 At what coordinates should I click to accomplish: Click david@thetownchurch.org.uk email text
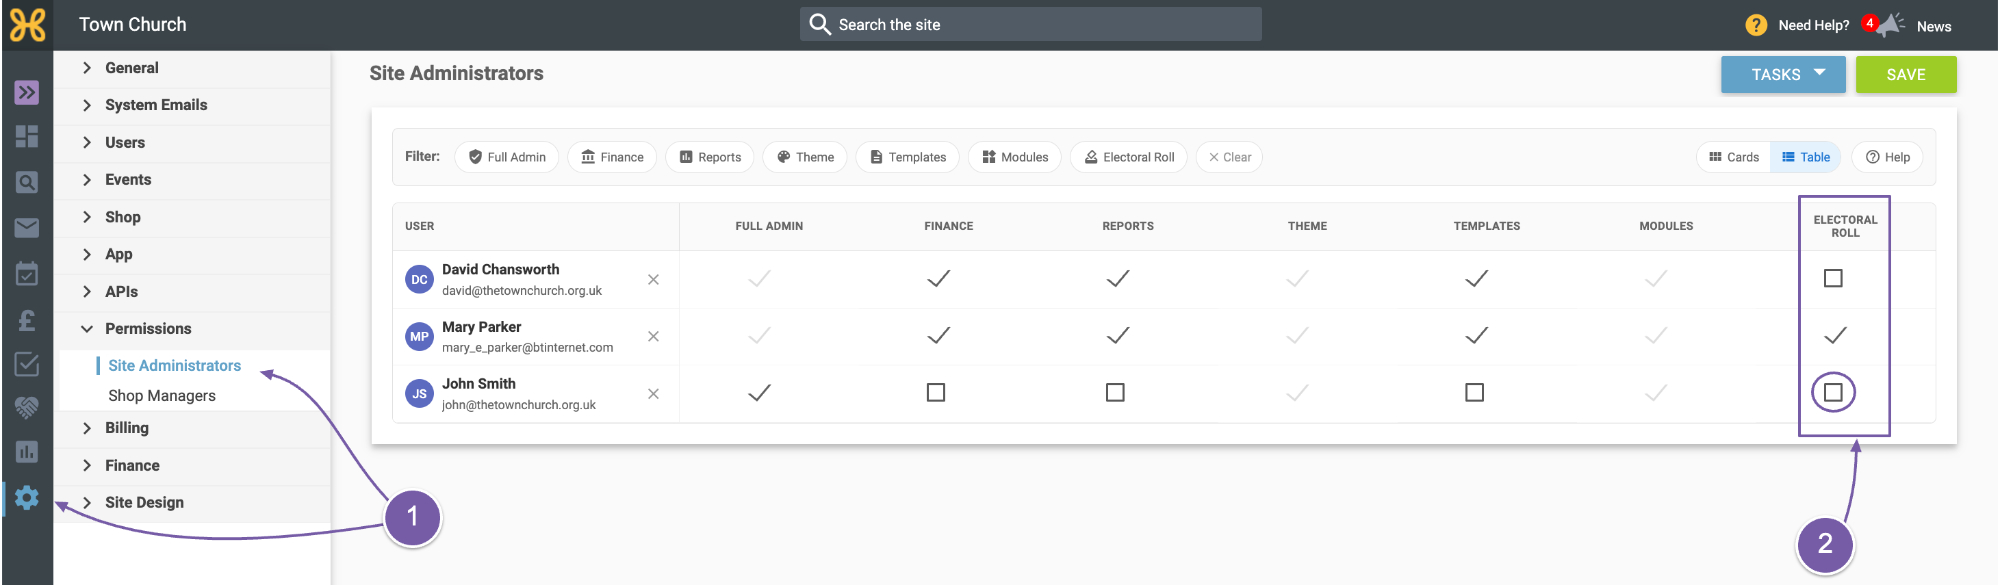click(x=522, y=291)
